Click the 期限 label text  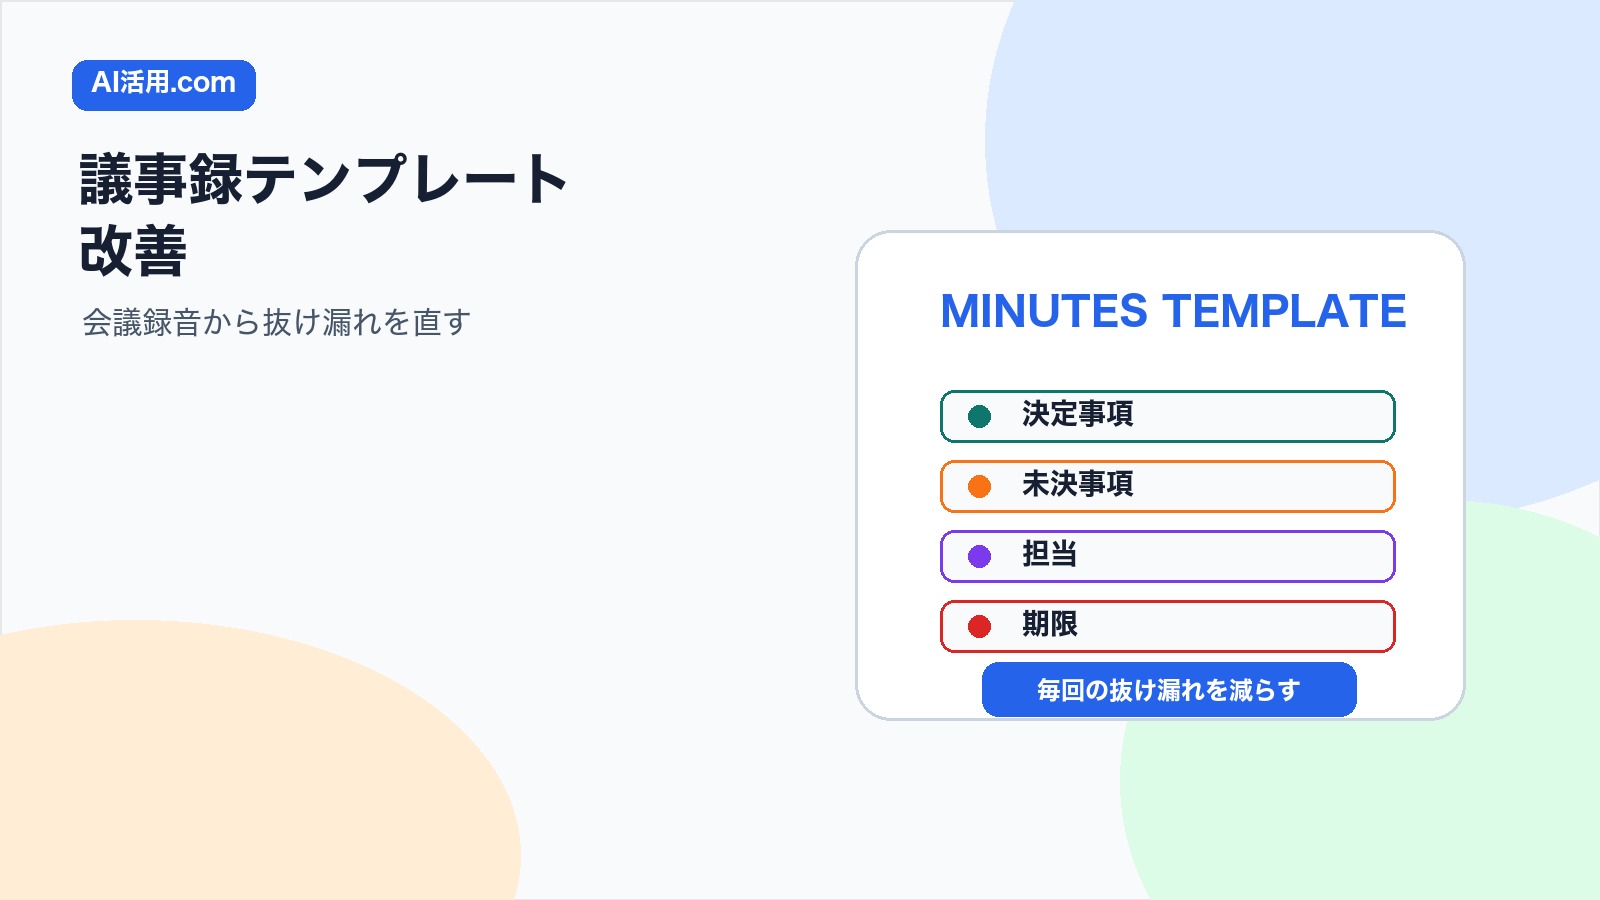click(x=1049, y=624)
